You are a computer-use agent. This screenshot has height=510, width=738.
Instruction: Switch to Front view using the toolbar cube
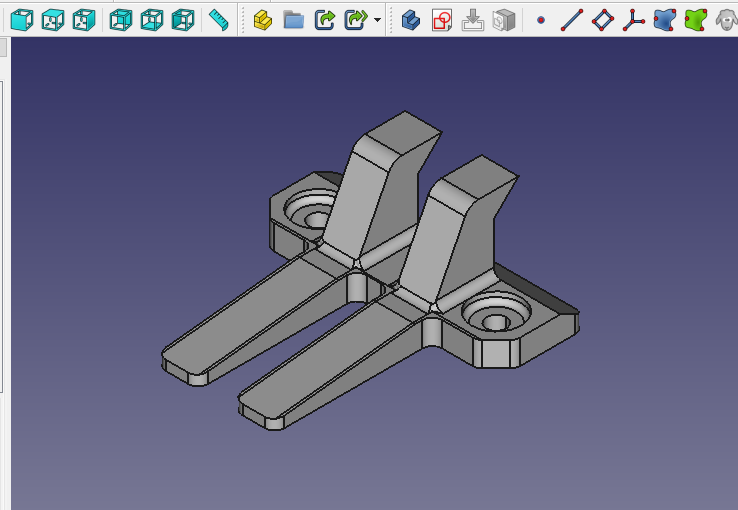[21, 19]
